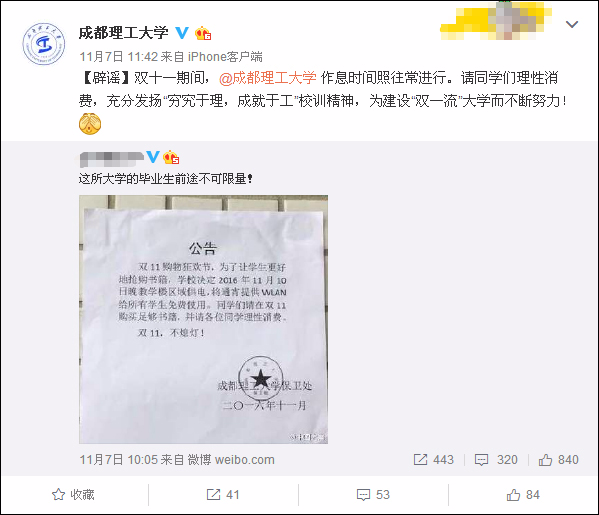View the 443 reposts of original post
The image size is (599, 515).
click(x=434, y=460)
